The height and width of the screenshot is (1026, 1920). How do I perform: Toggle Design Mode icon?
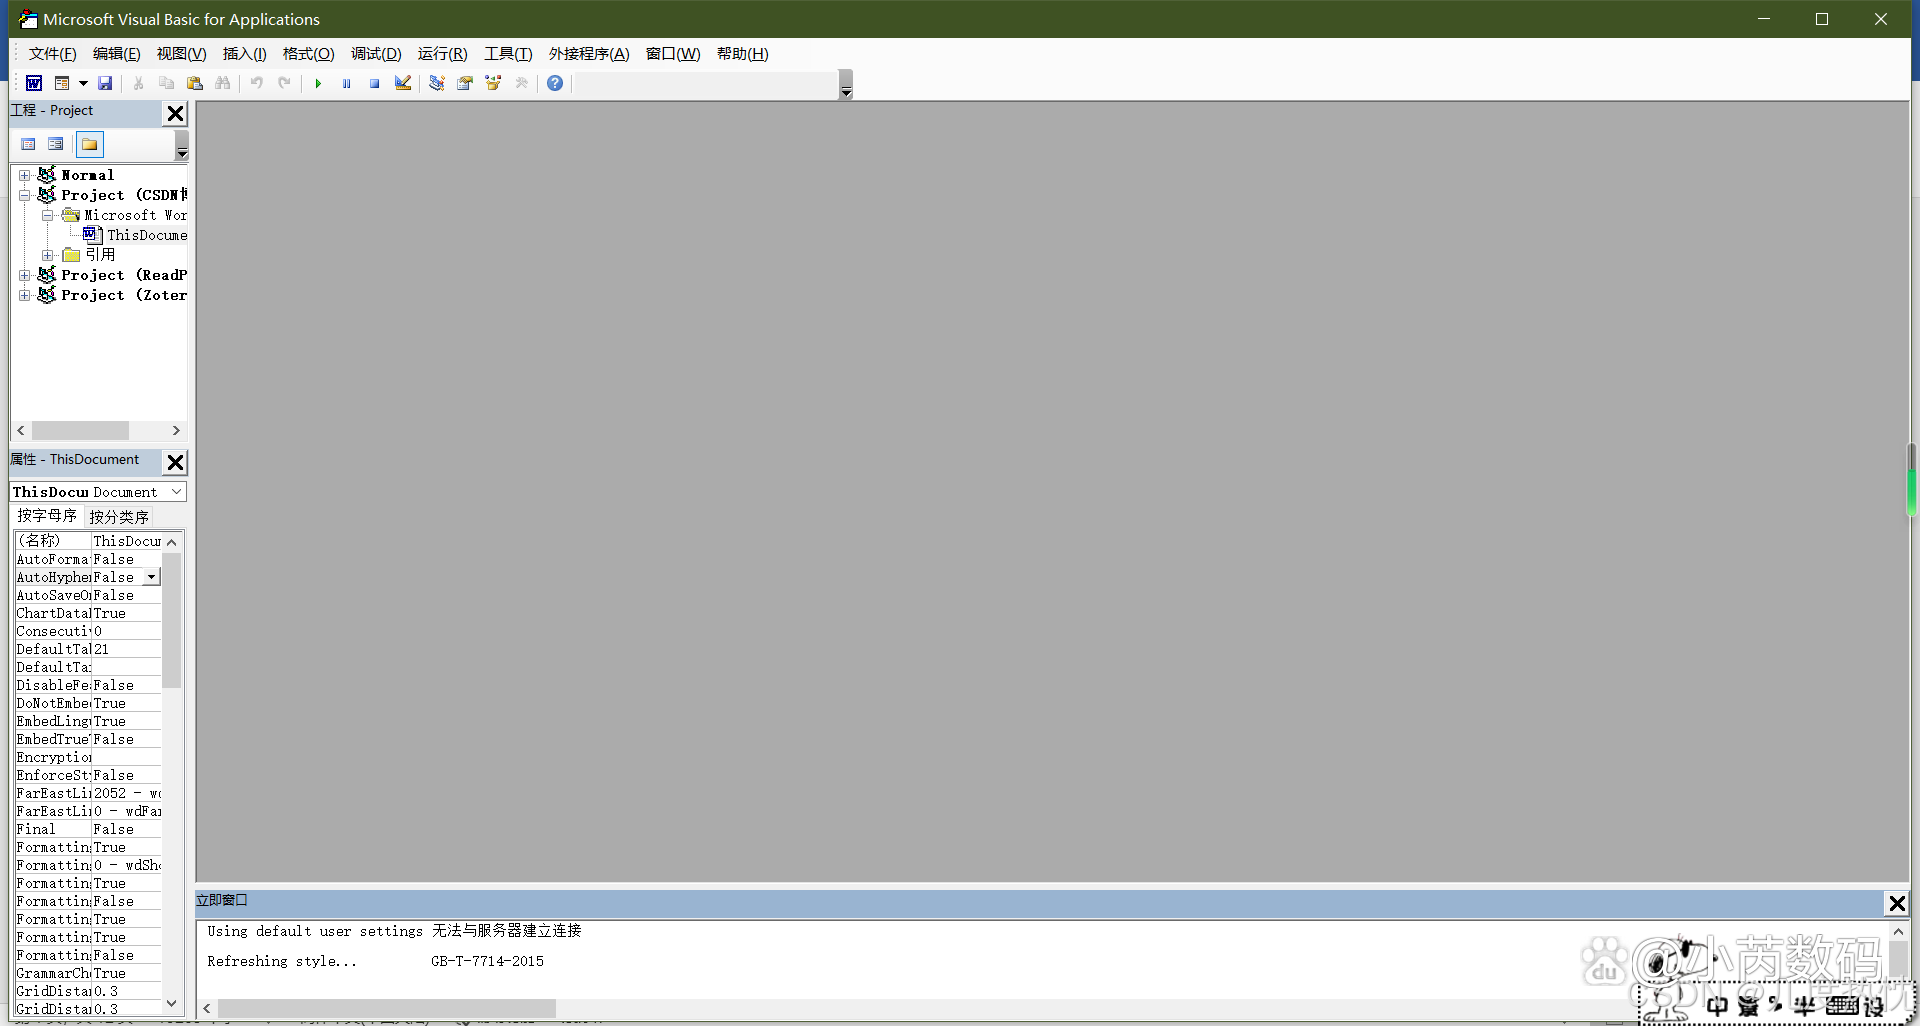[x=403, y=83]
